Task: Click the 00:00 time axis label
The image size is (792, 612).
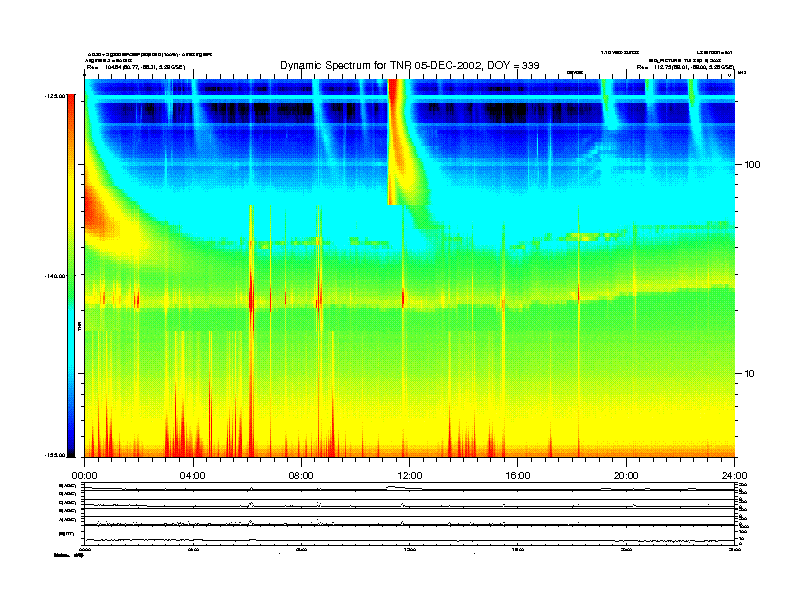Action: pos(84,476)
